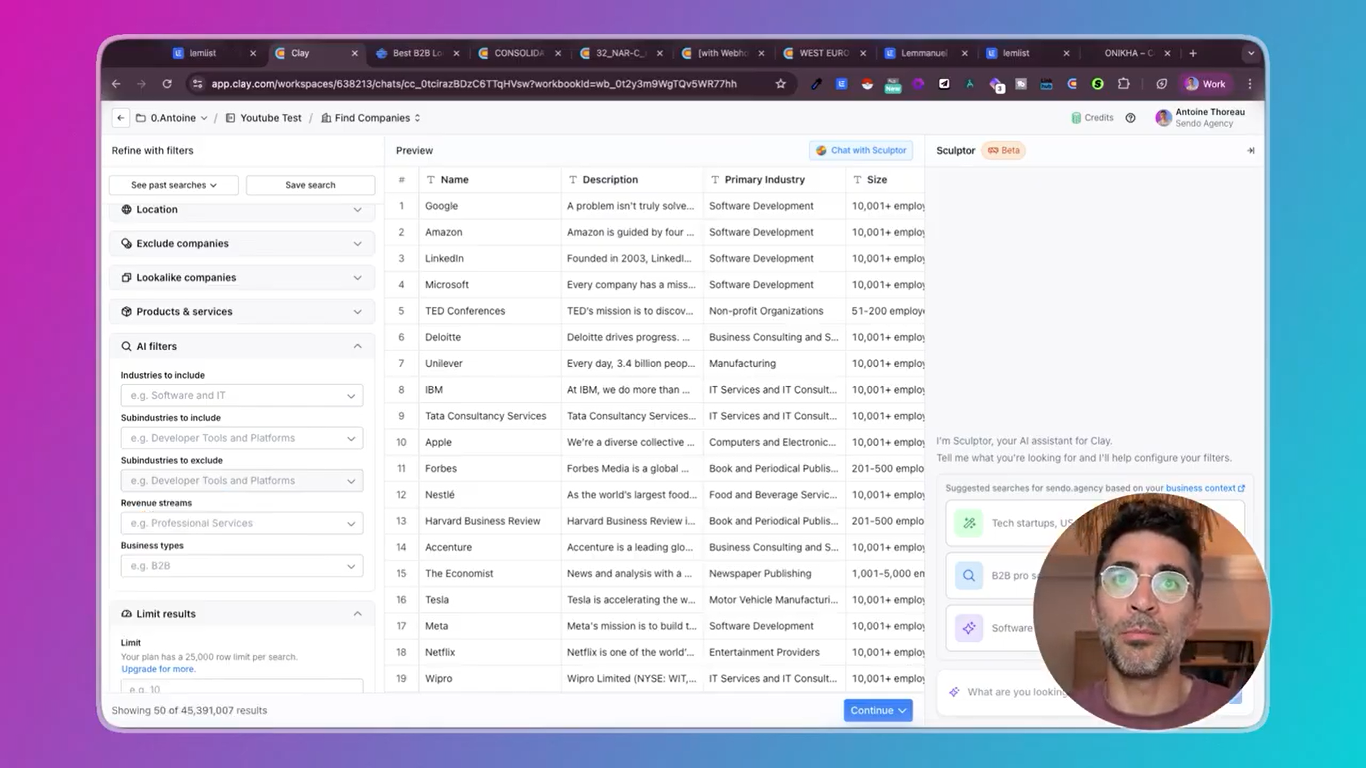This screenshot has height=768, width=1366.
Task: Expand the Products & services section
Action: (357, 311)
